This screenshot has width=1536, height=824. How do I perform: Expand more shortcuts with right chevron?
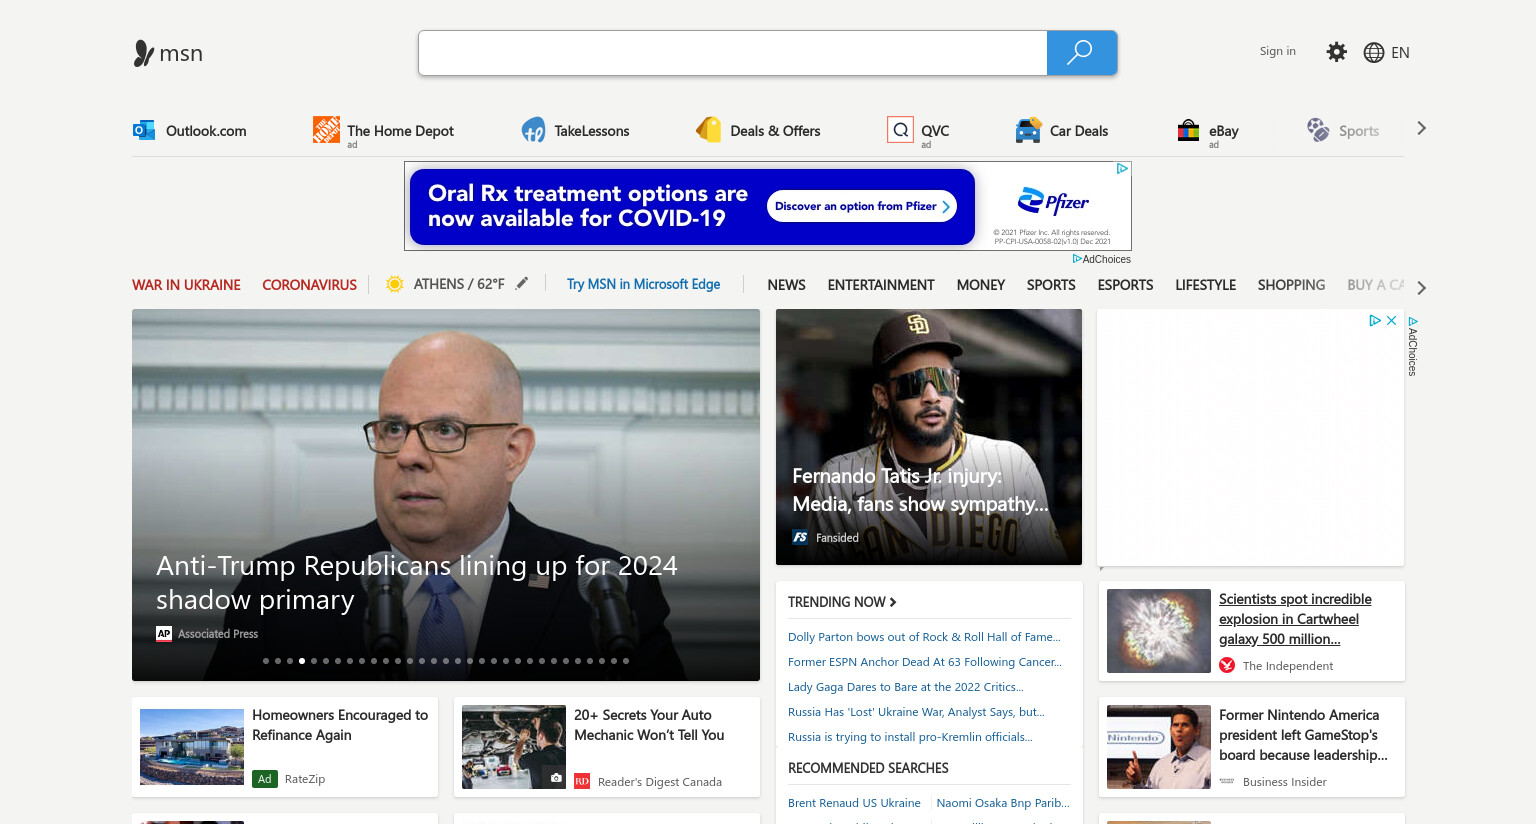(1421, 128)
